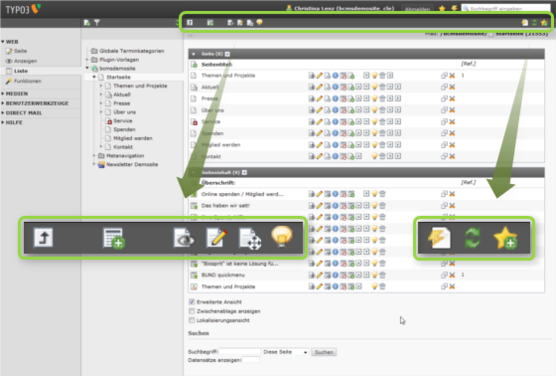Click the Suchbegriff search input field
The width and height of the screenshot is (556, 376).
pos(240,352)
